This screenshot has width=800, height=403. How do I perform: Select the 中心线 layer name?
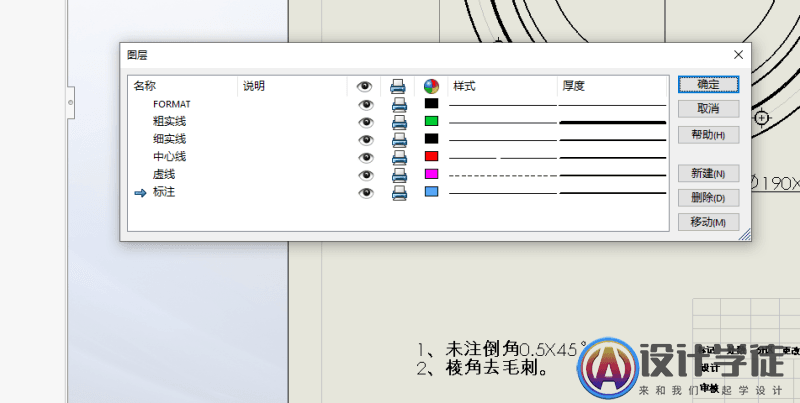169,157
